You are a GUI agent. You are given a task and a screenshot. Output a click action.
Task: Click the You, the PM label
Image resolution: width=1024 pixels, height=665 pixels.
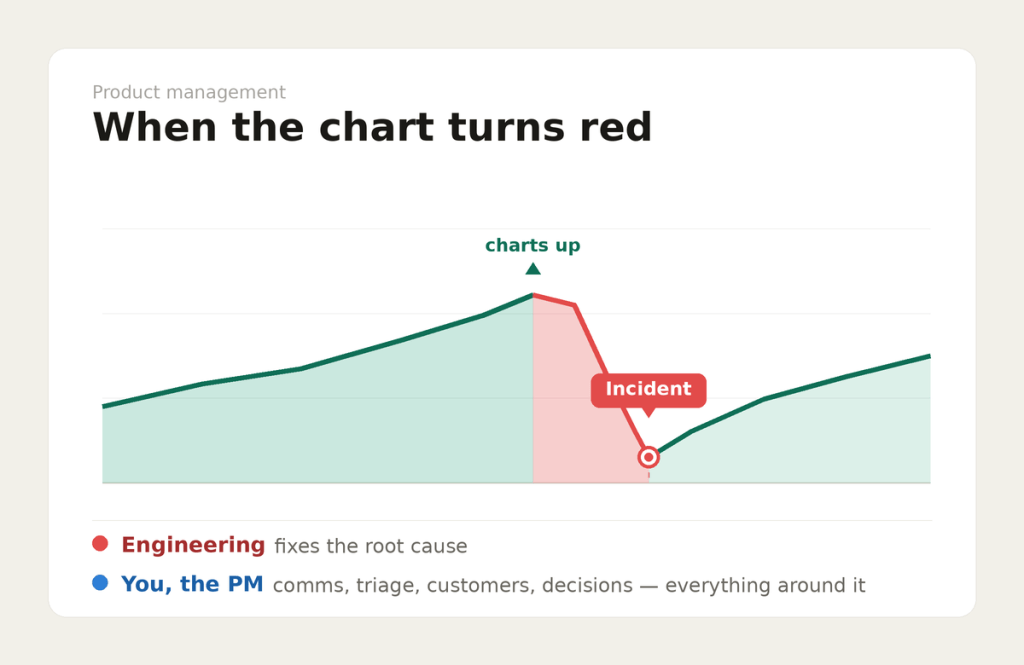[192, 584]
